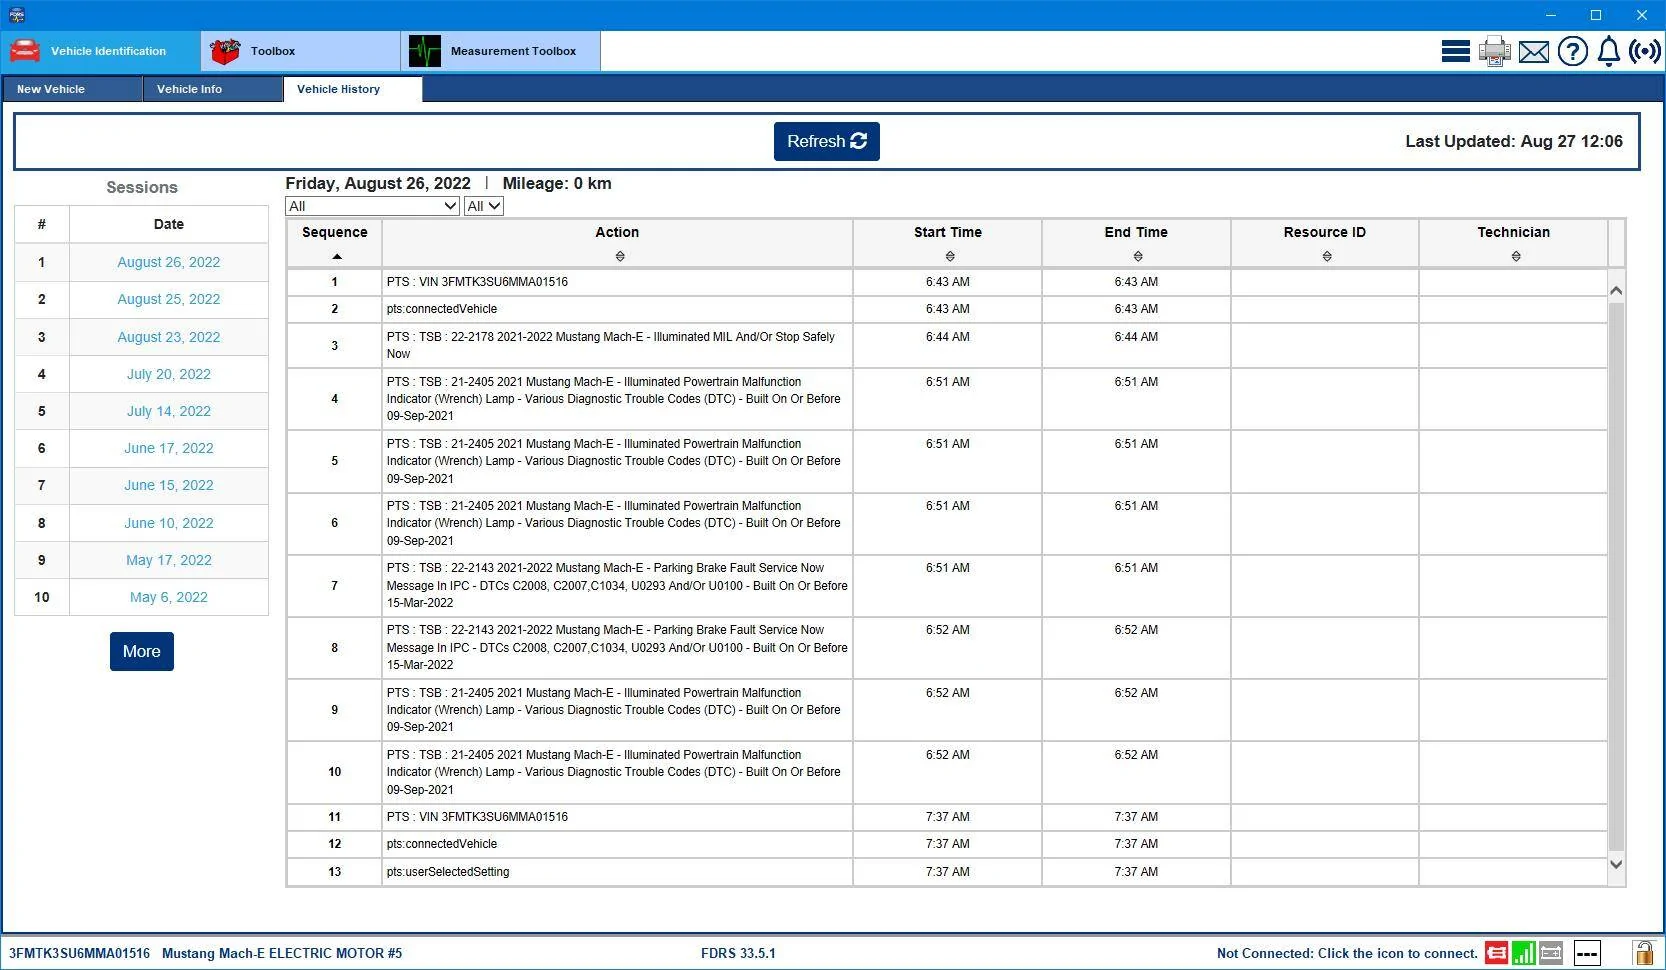
Task: Select sequence 4 TSB 21-2405 action text
Action: [614, 399]
